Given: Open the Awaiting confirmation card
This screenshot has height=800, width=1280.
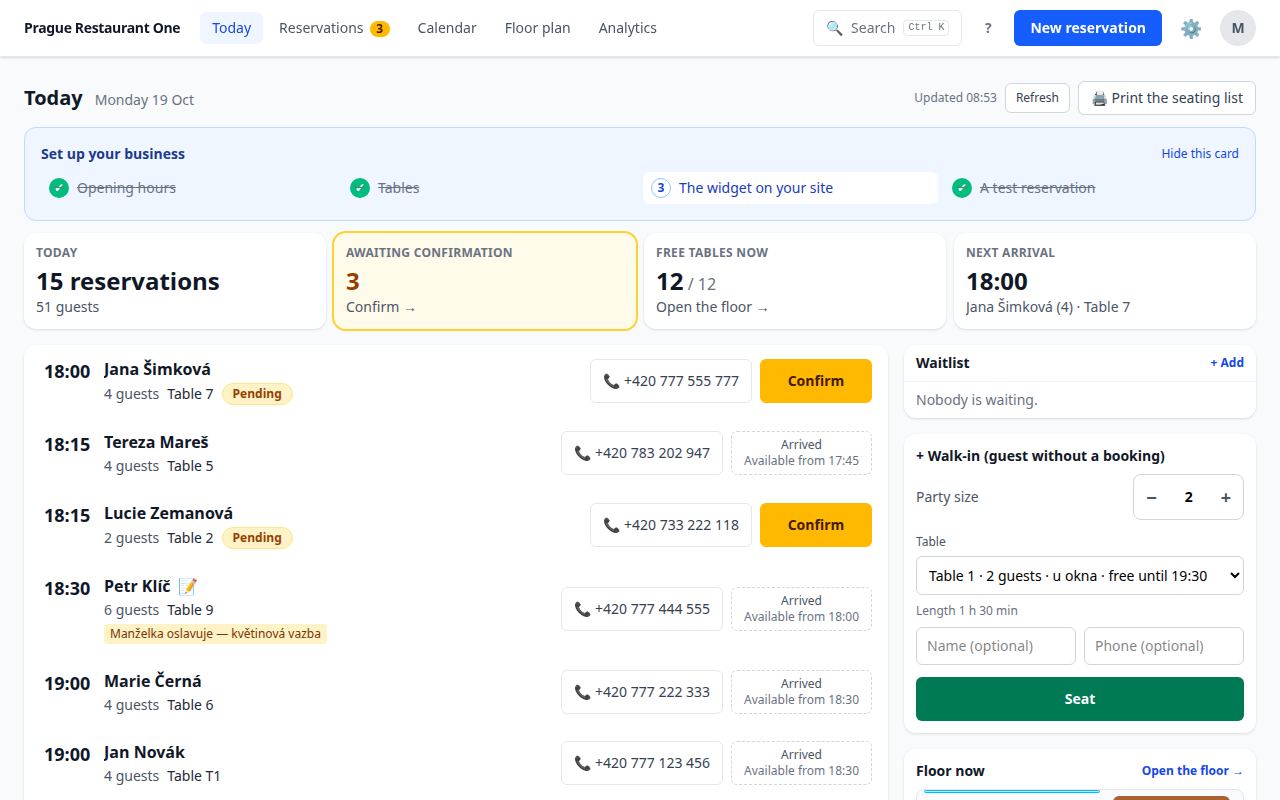Looking at the screenshot, I should coord(485,281).
